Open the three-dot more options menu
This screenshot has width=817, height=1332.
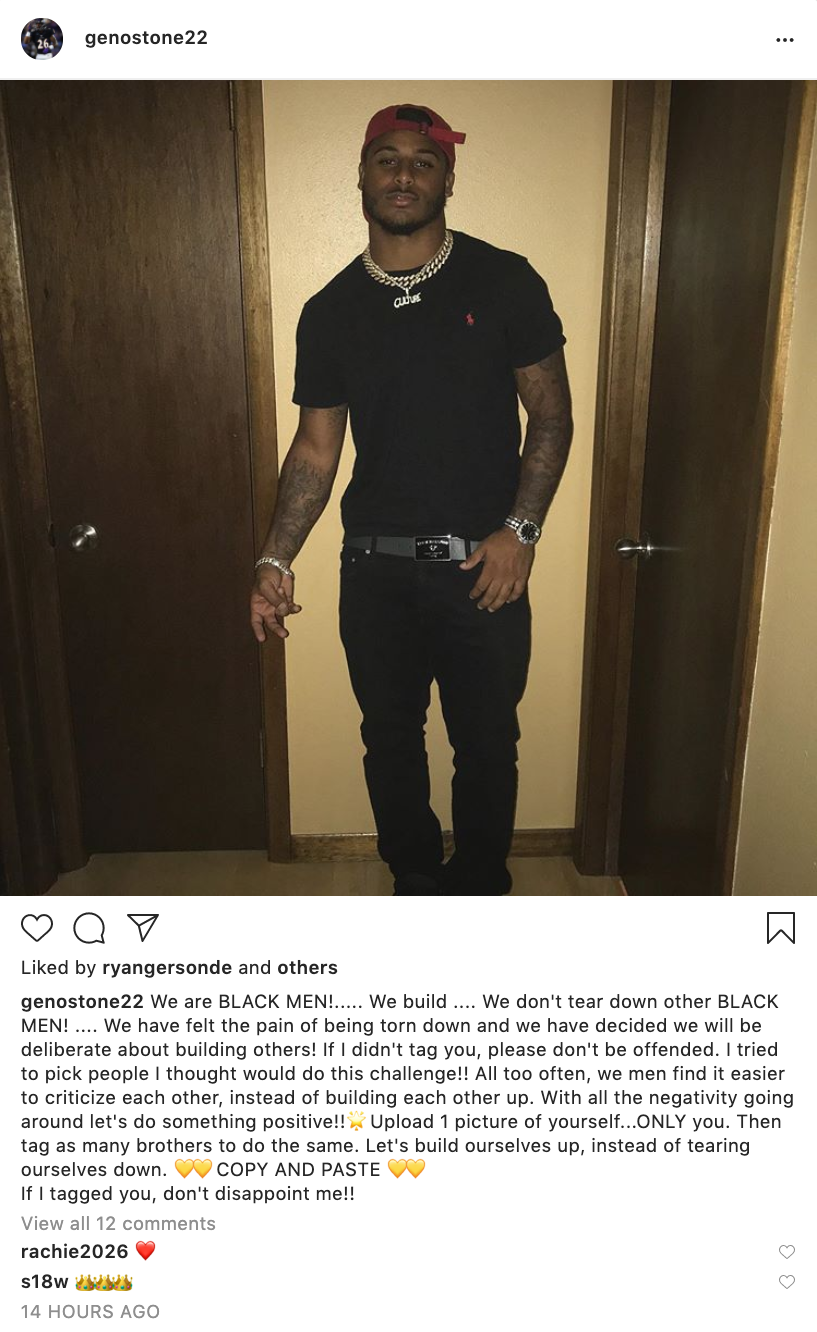coord(785,40)
